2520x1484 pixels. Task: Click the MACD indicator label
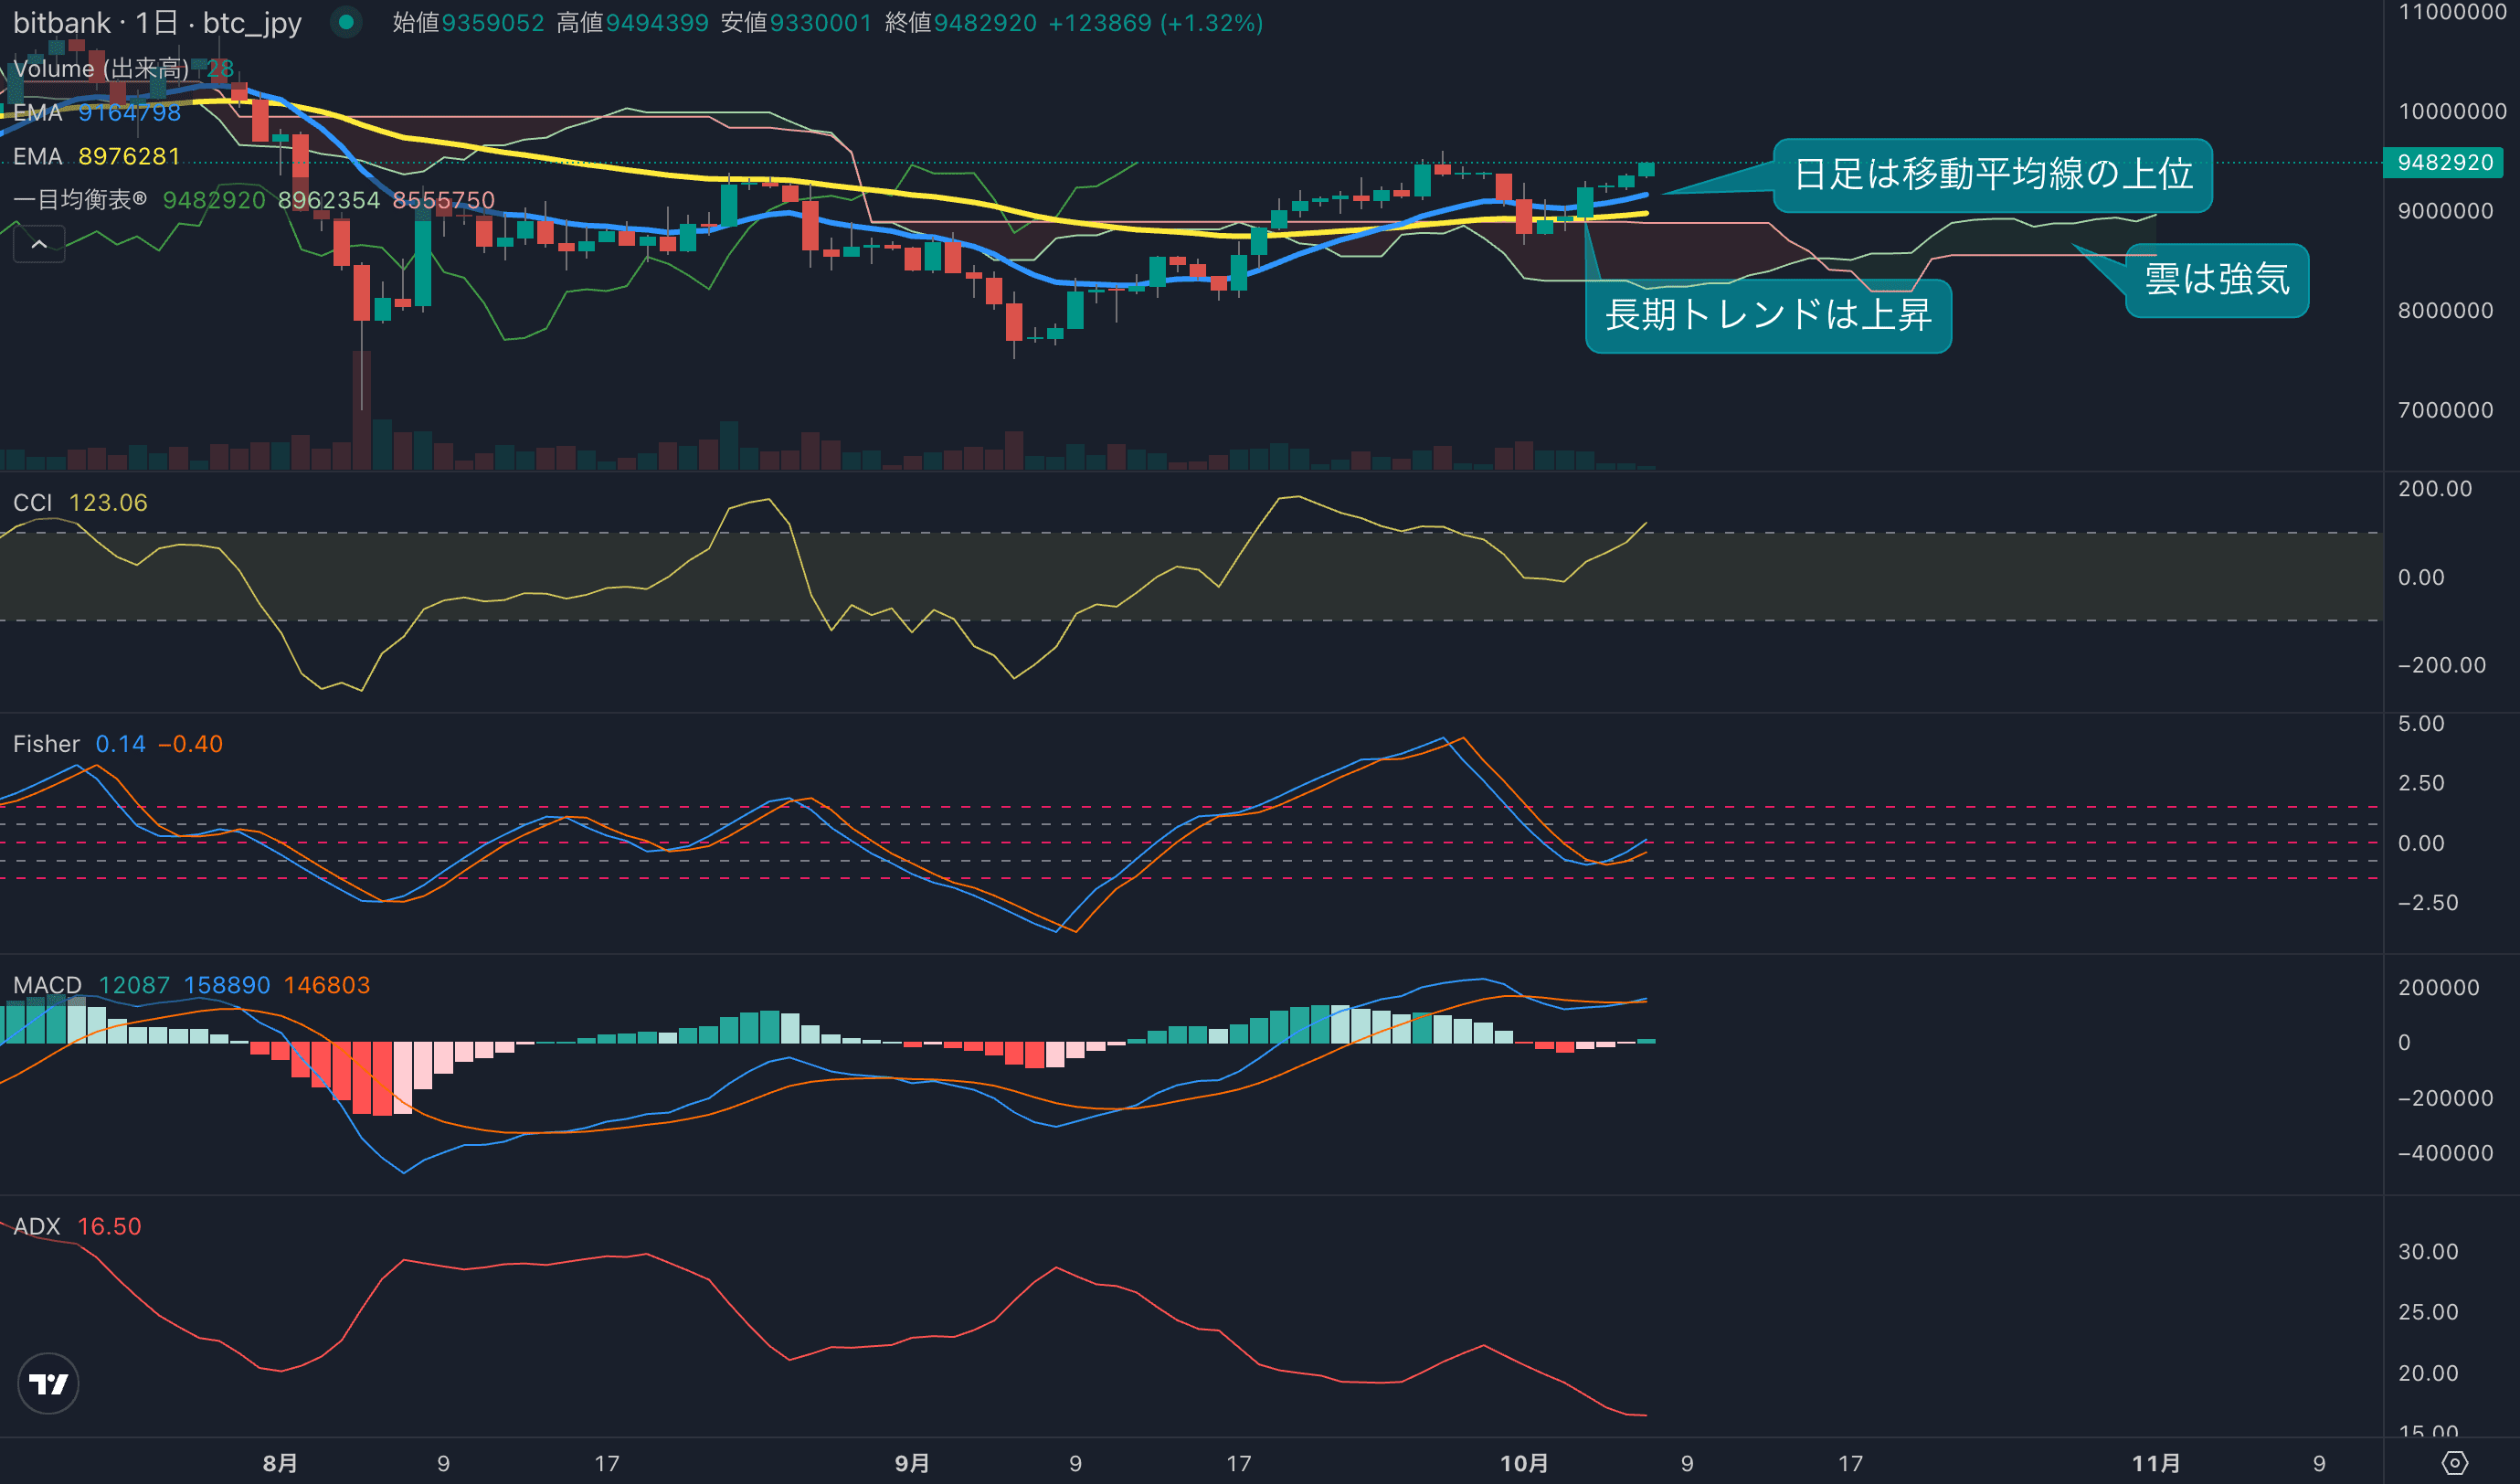(x=47, y=985)
